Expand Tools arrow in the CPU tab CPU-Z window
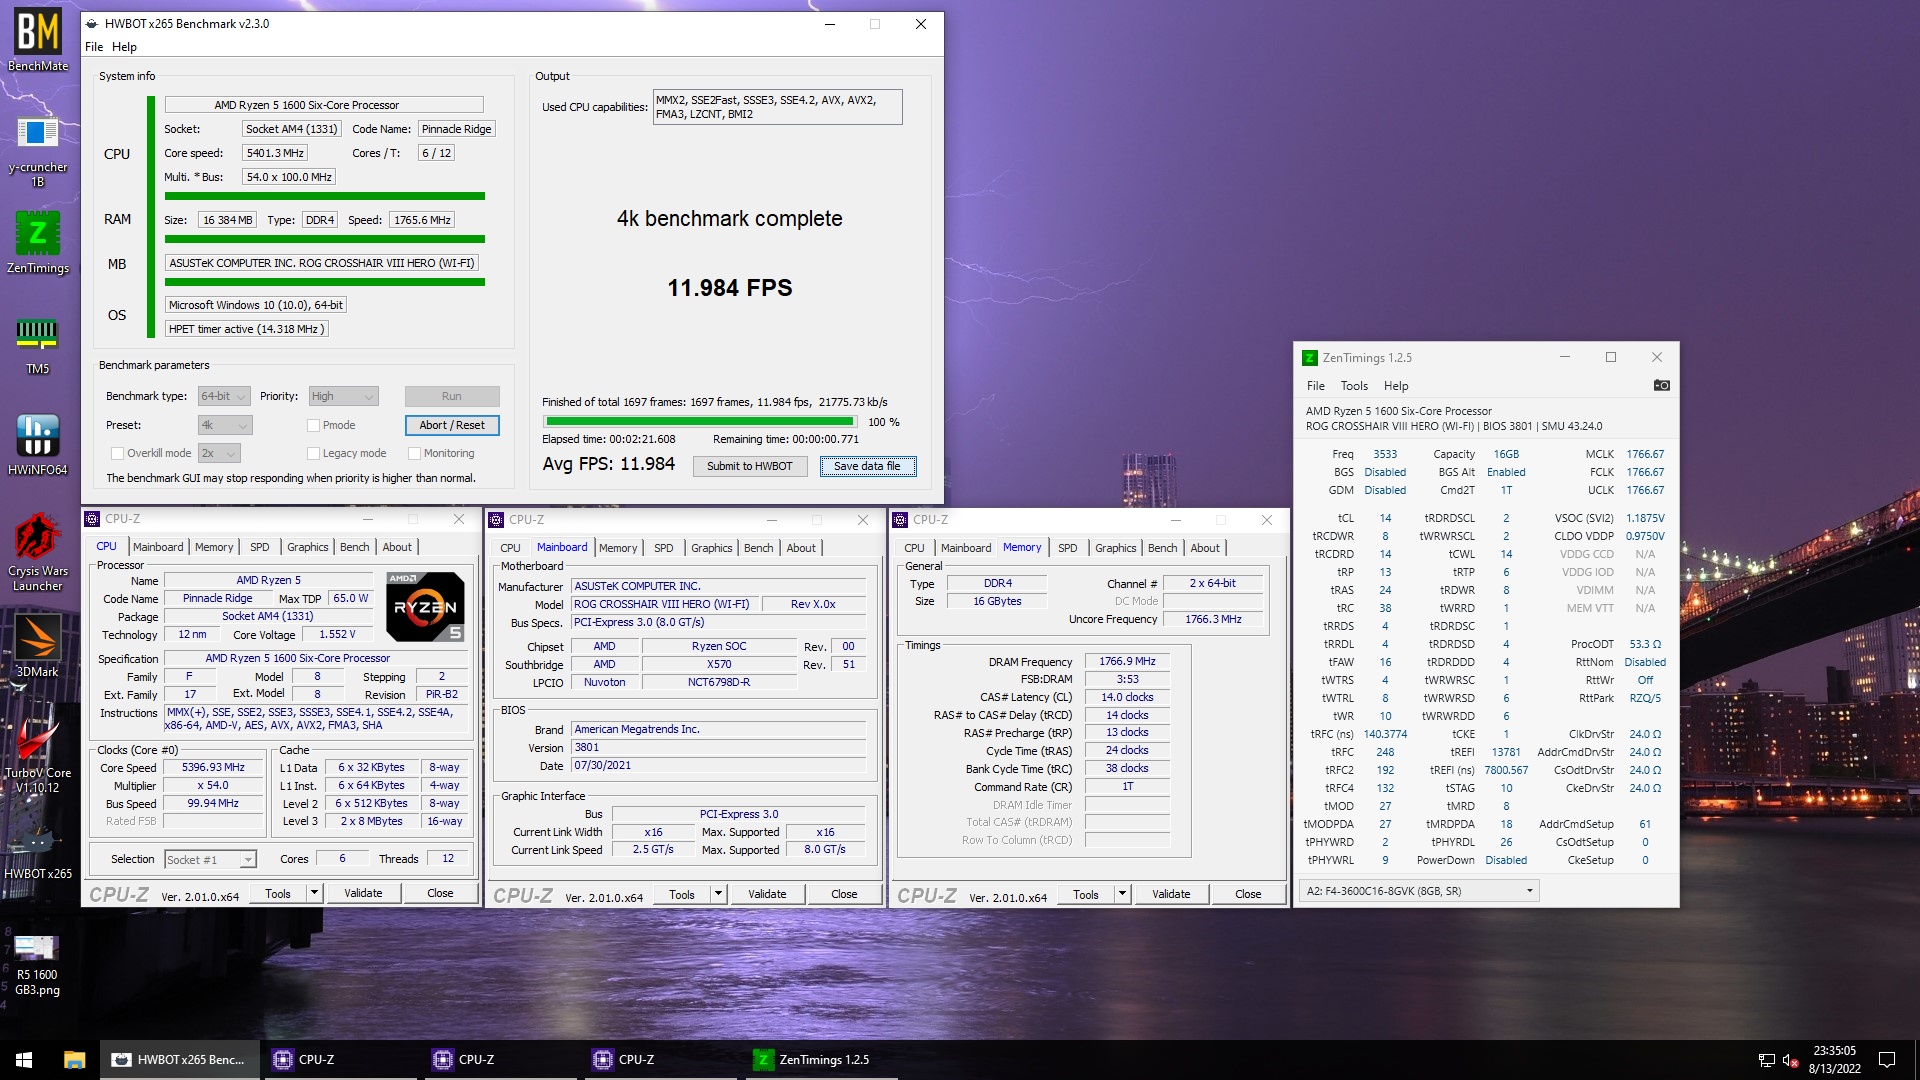The height and width of the screenshot is (1080, 1920). pos(314,893)
